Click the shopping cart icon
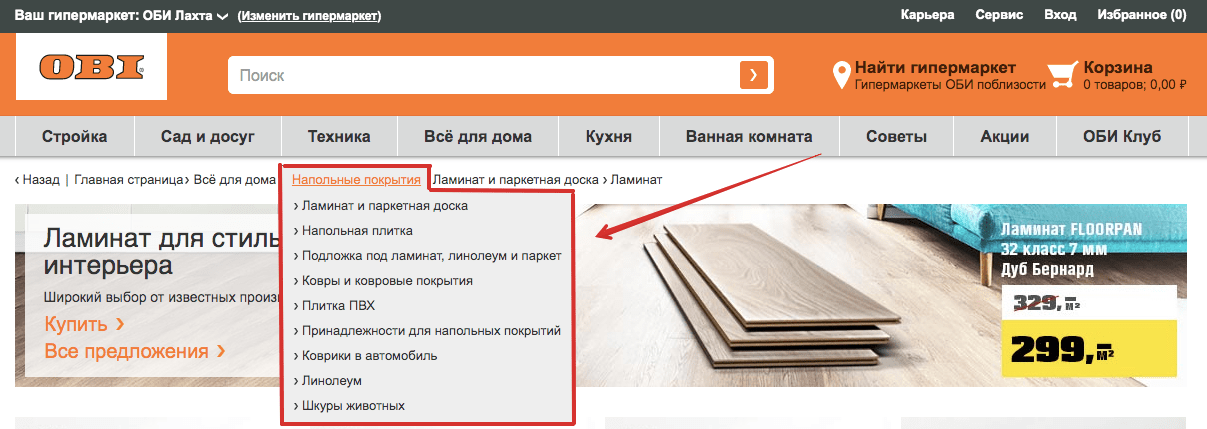1207x429 pixels. pyautogui.click(x=1062, y=75)
